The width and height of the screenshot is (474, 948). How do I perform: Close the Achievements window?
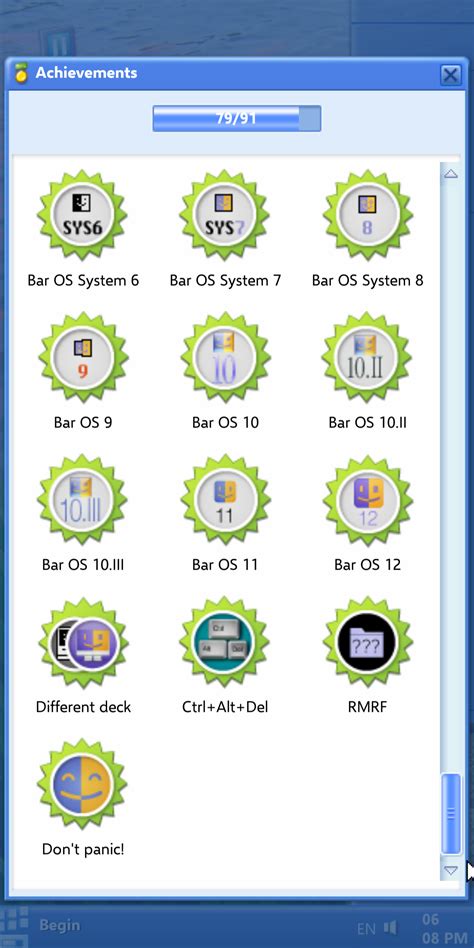click(450, 75)
